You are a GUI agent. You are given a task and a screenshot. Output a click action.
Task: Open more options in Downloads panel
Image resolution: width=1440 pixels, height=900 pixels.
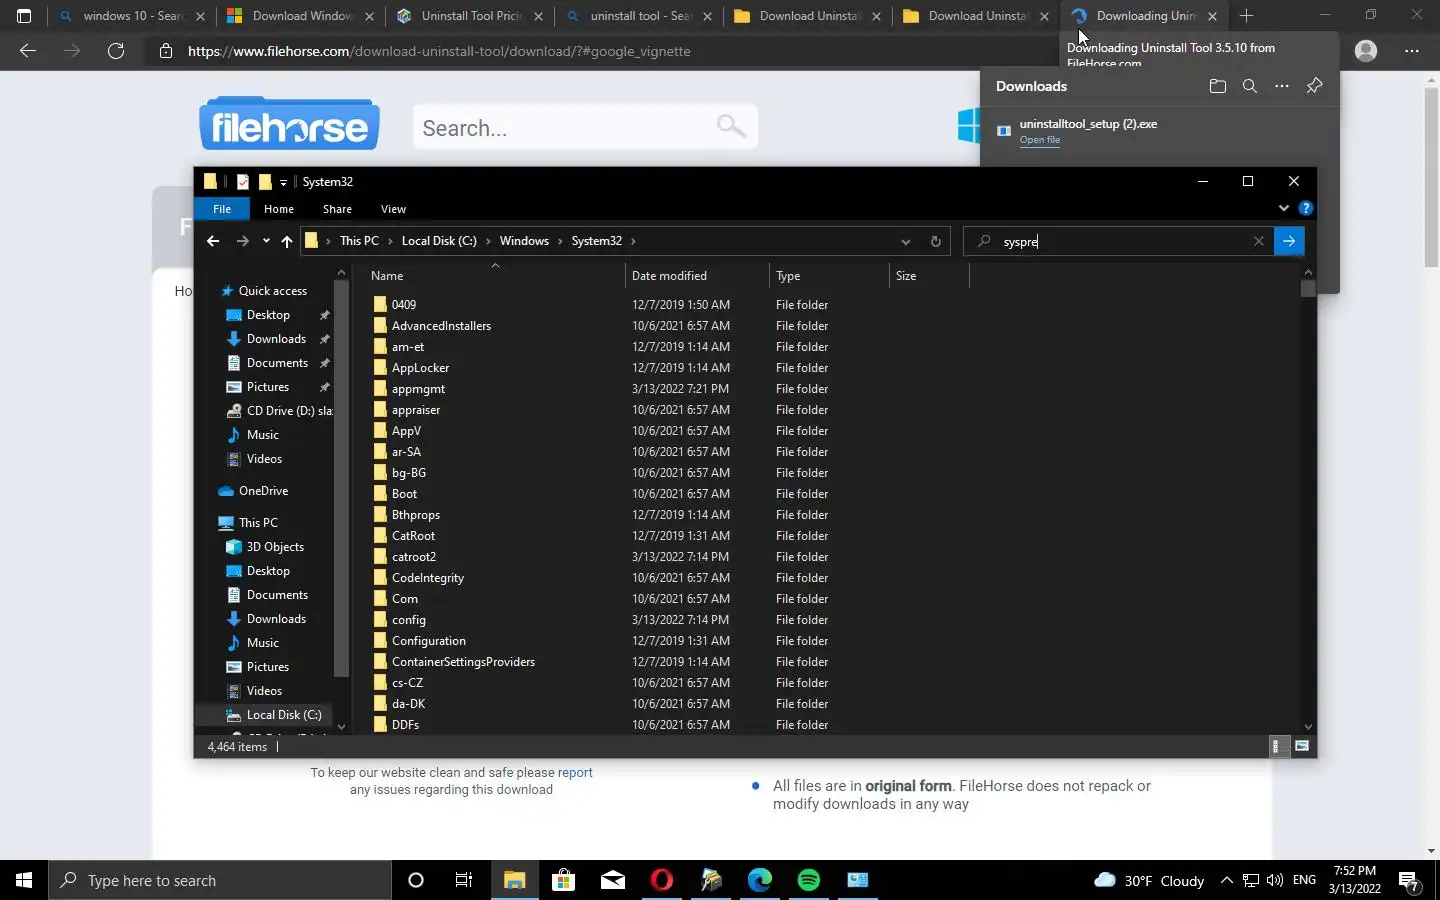[x=1281, y=86]
